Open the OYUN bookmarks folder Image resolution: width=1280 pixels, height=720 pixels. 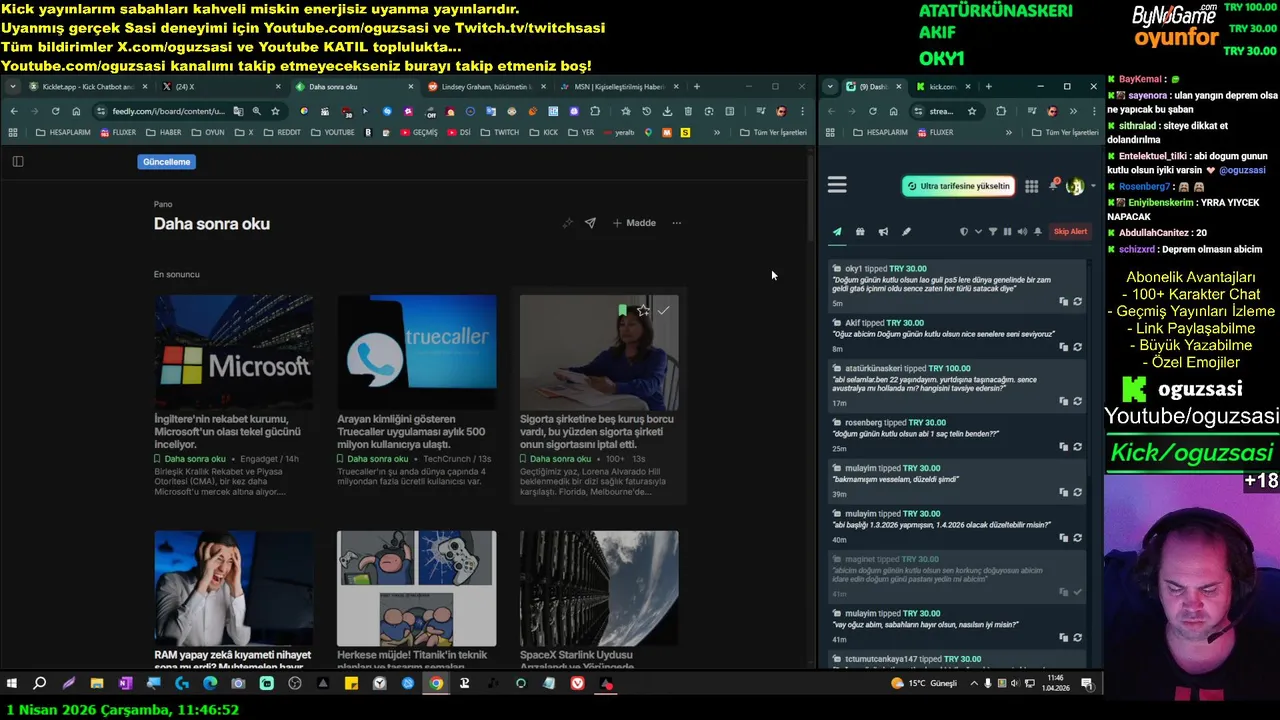point(207,132)
